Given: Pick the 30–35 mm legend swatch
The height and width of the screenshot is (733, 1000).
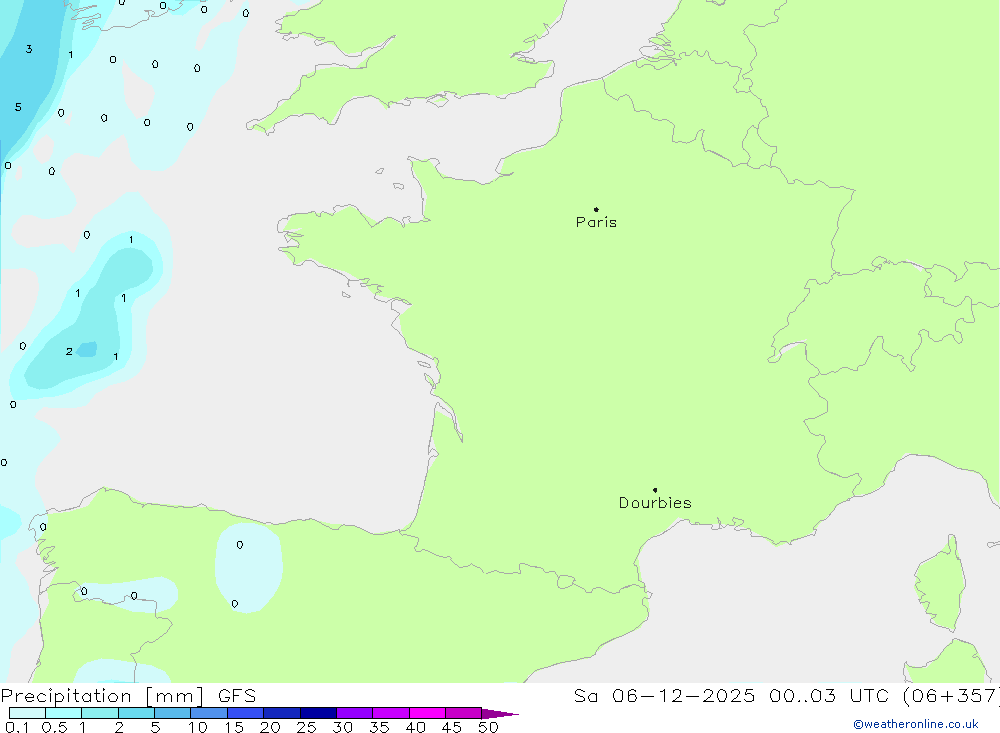Looking at the screenshot, I should [x=355, y=713].
